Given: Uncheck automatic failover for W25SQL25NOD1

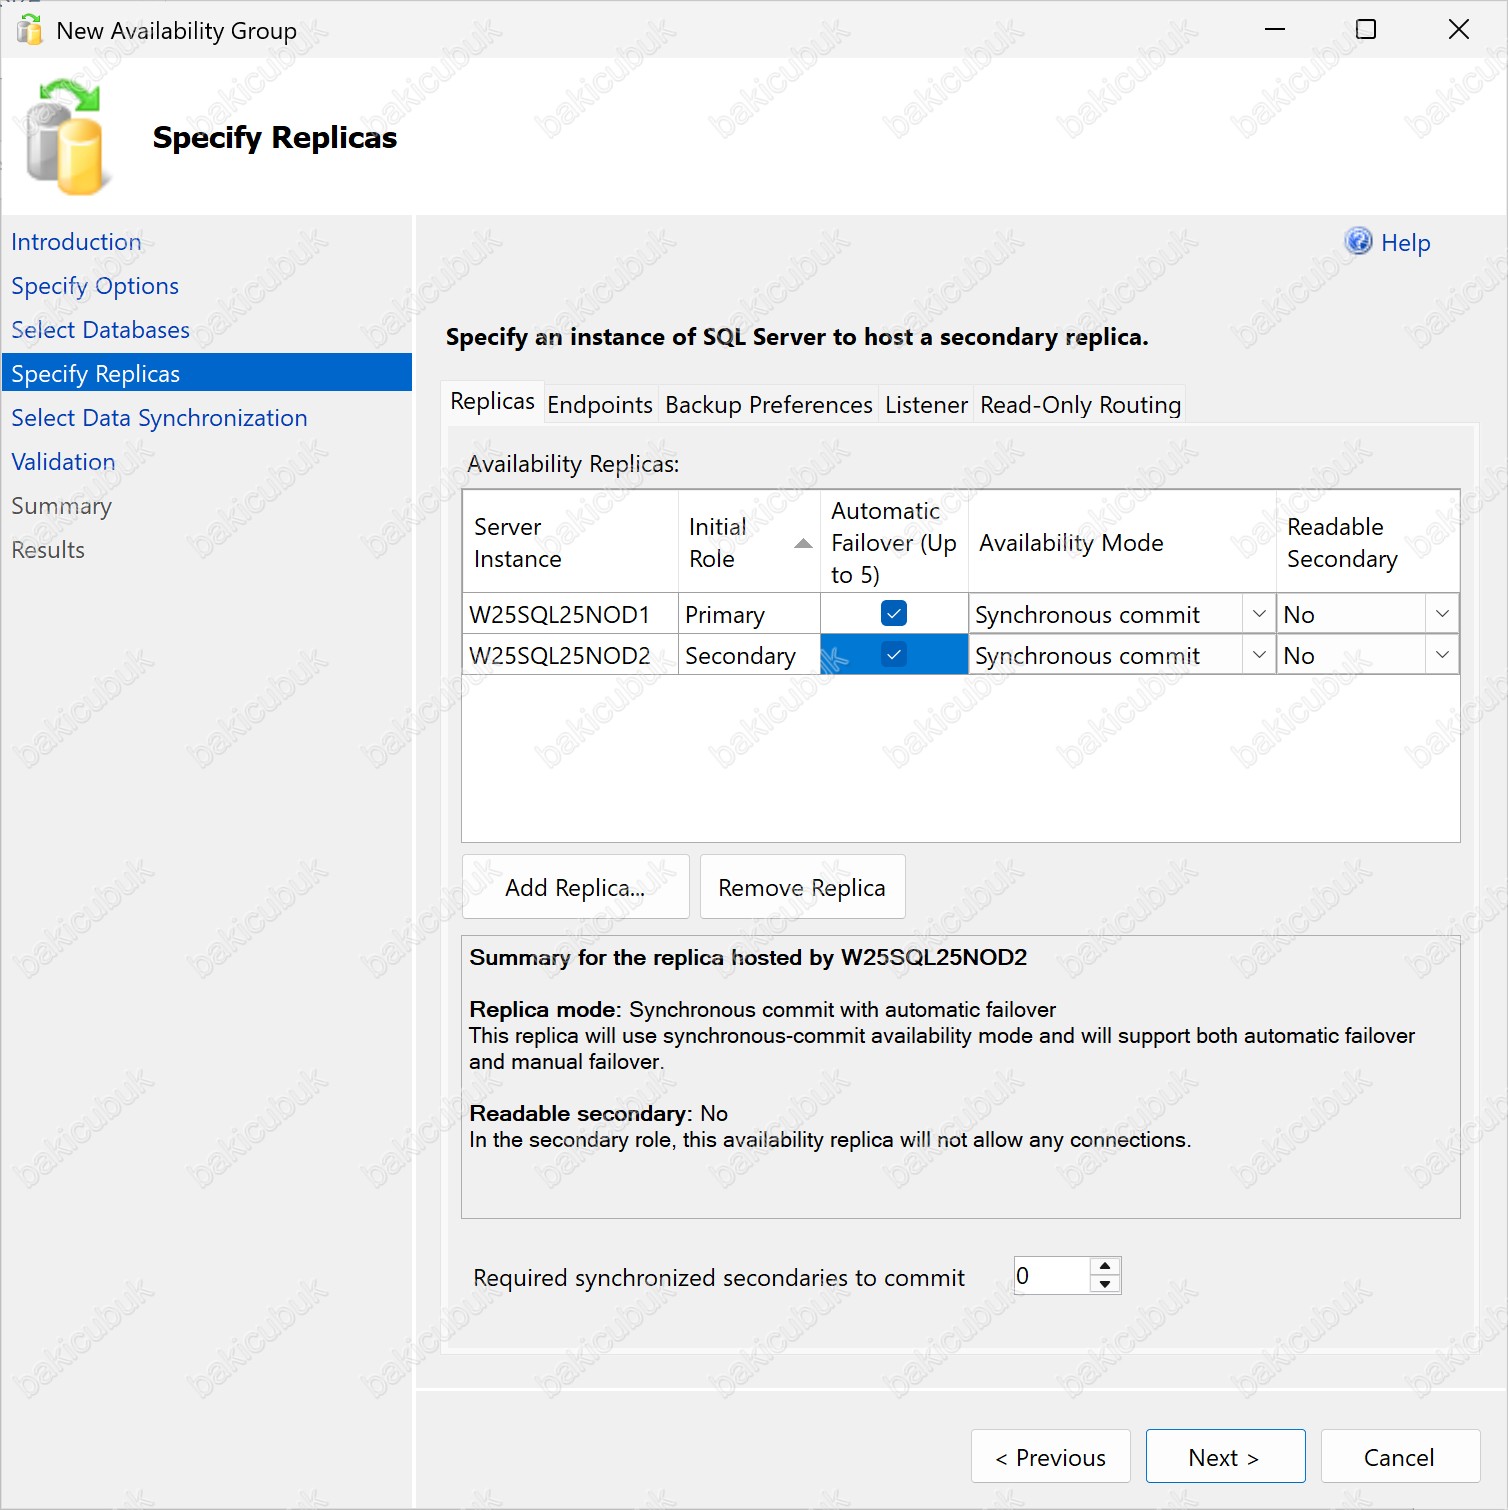Looking at the screenshot, I should tap(893, 614).
